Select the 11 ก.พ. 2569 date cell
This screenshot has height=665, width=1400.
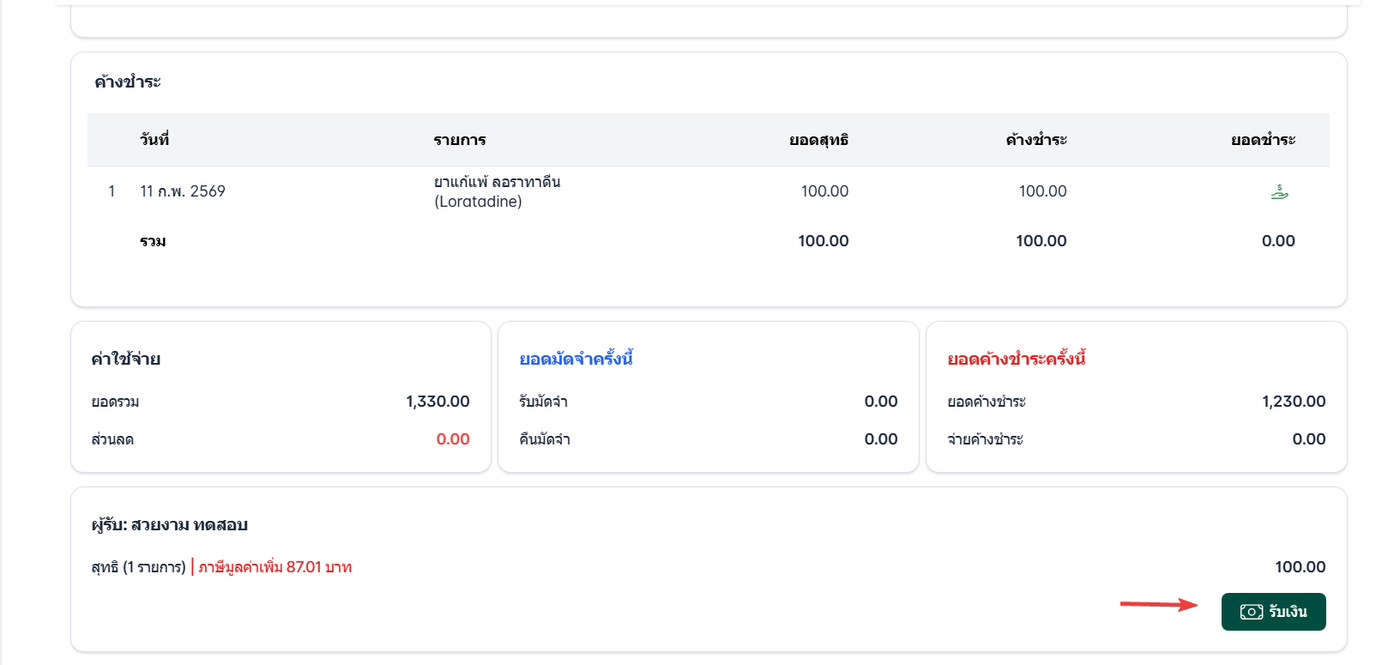click(183, 191)
